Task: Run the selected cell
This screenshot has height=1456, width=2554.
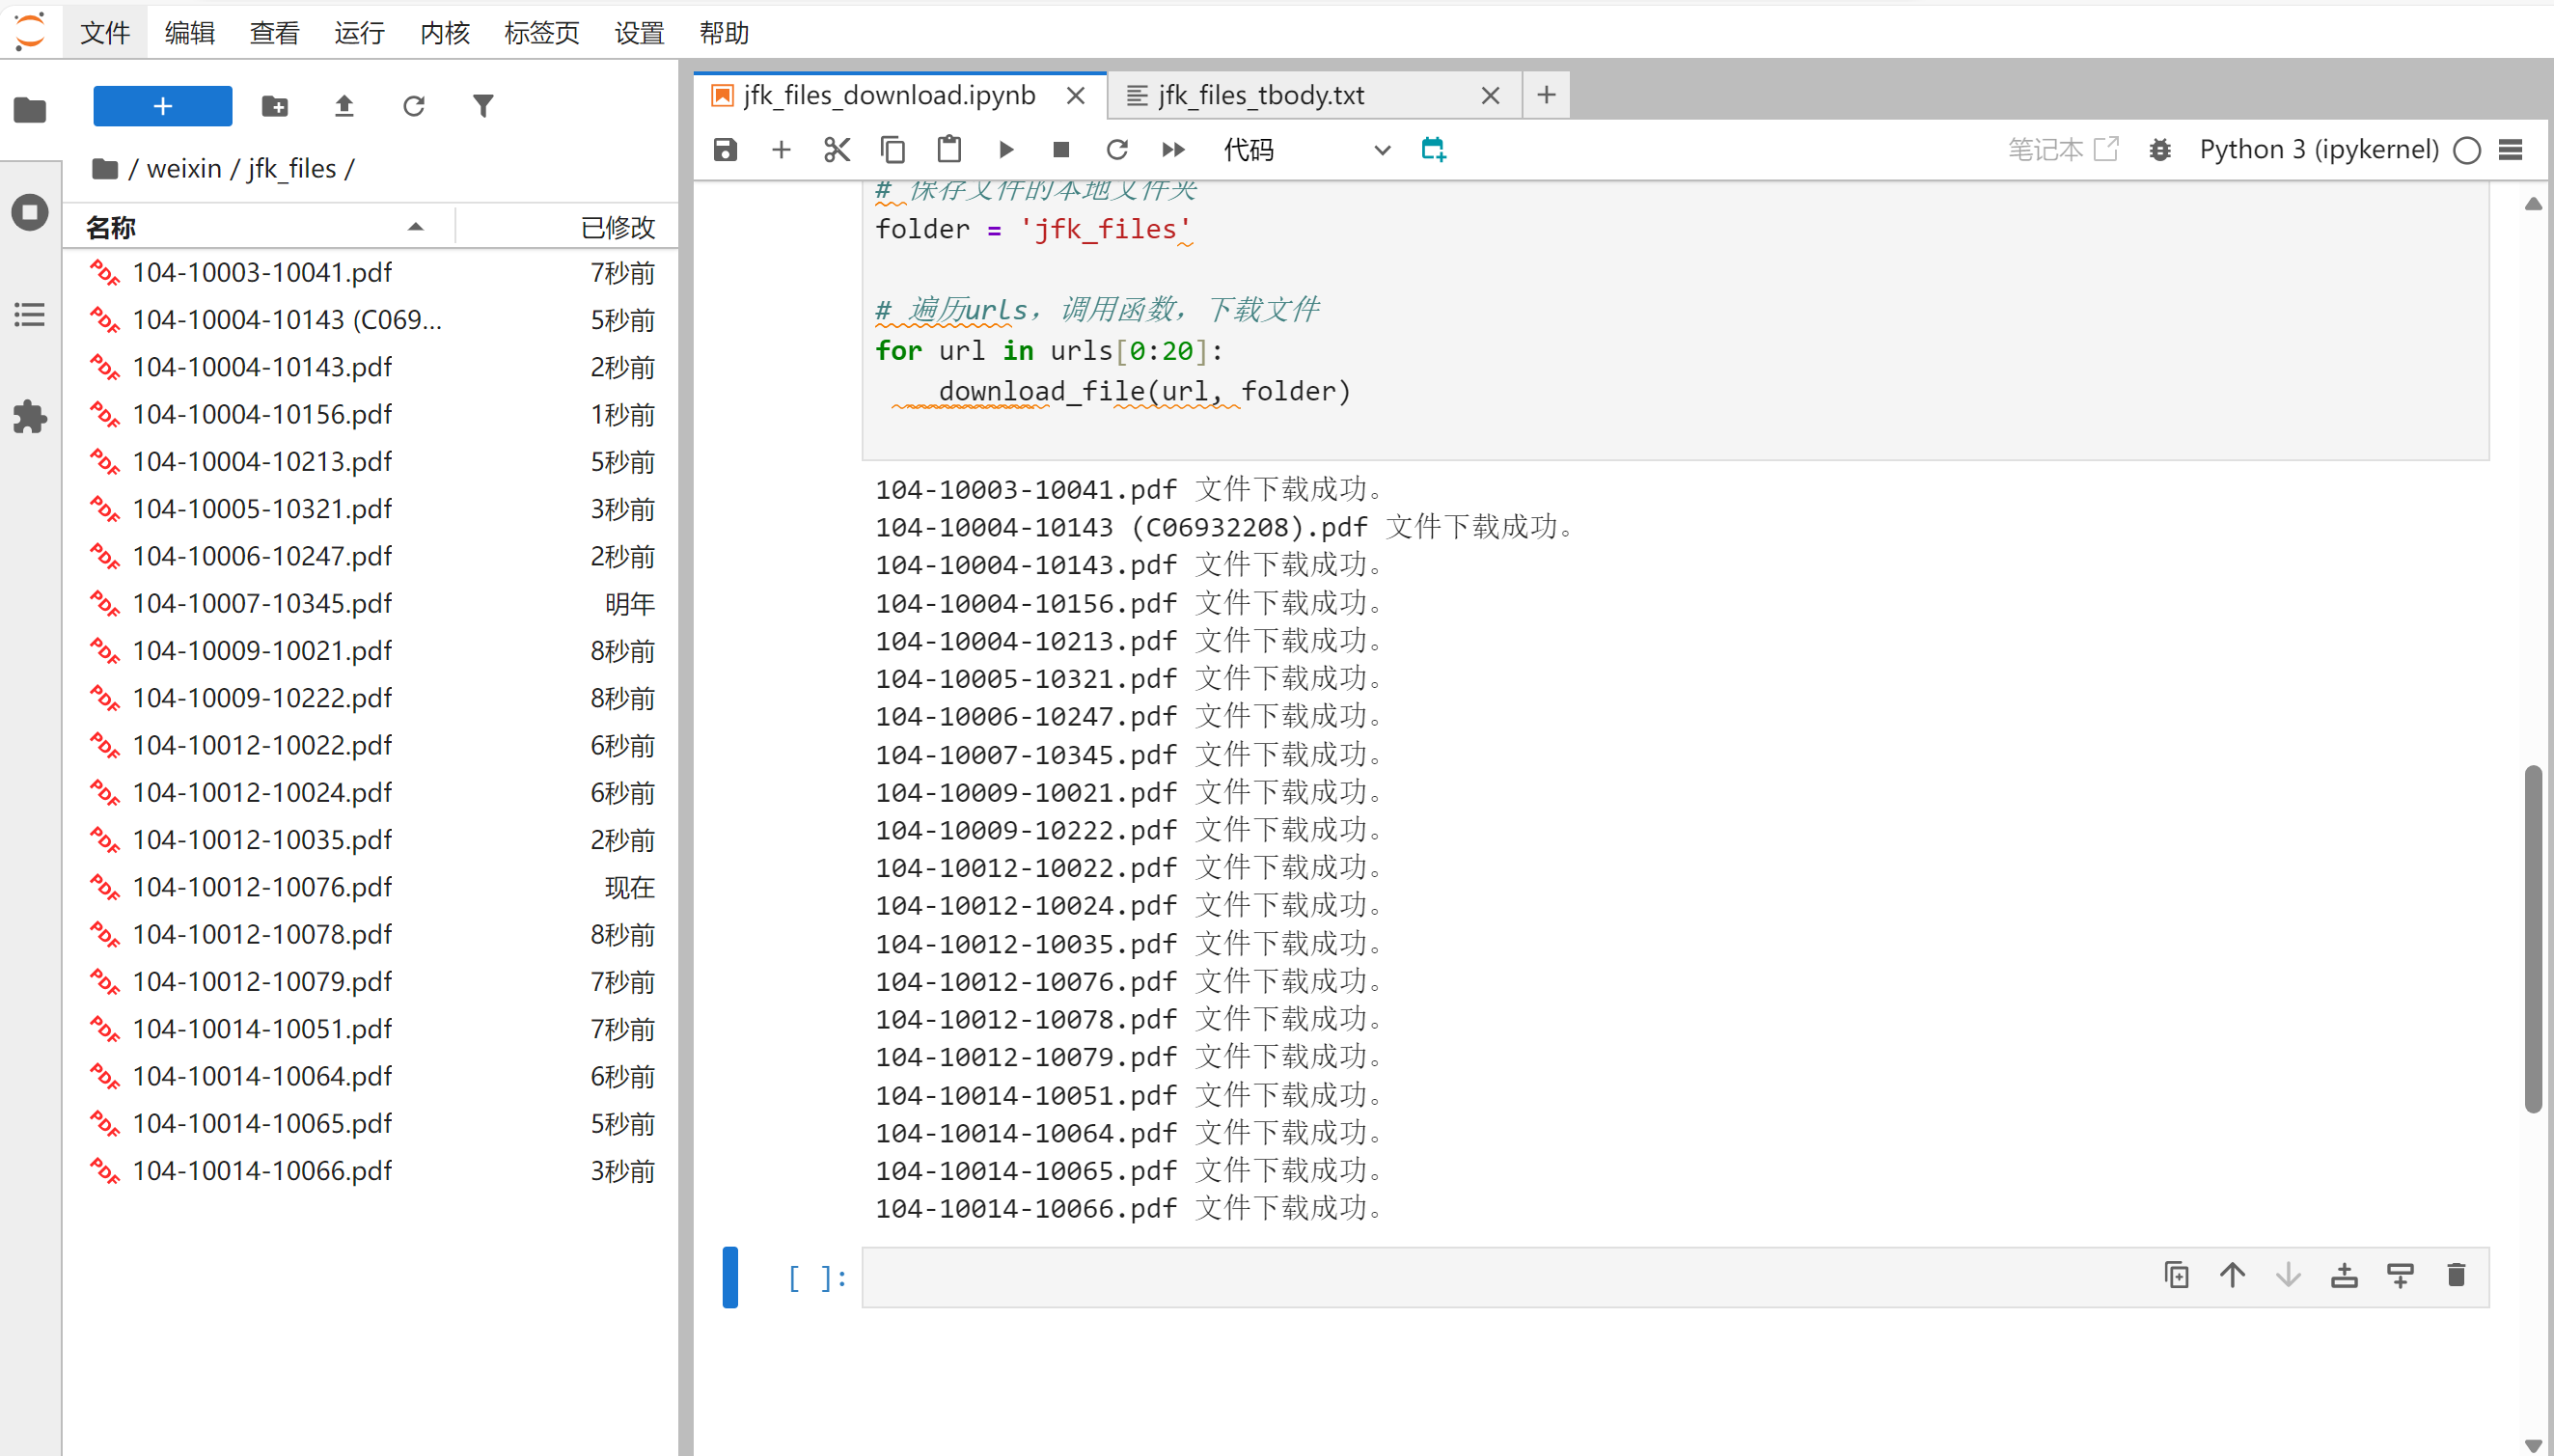Action: click(1006, 150)
